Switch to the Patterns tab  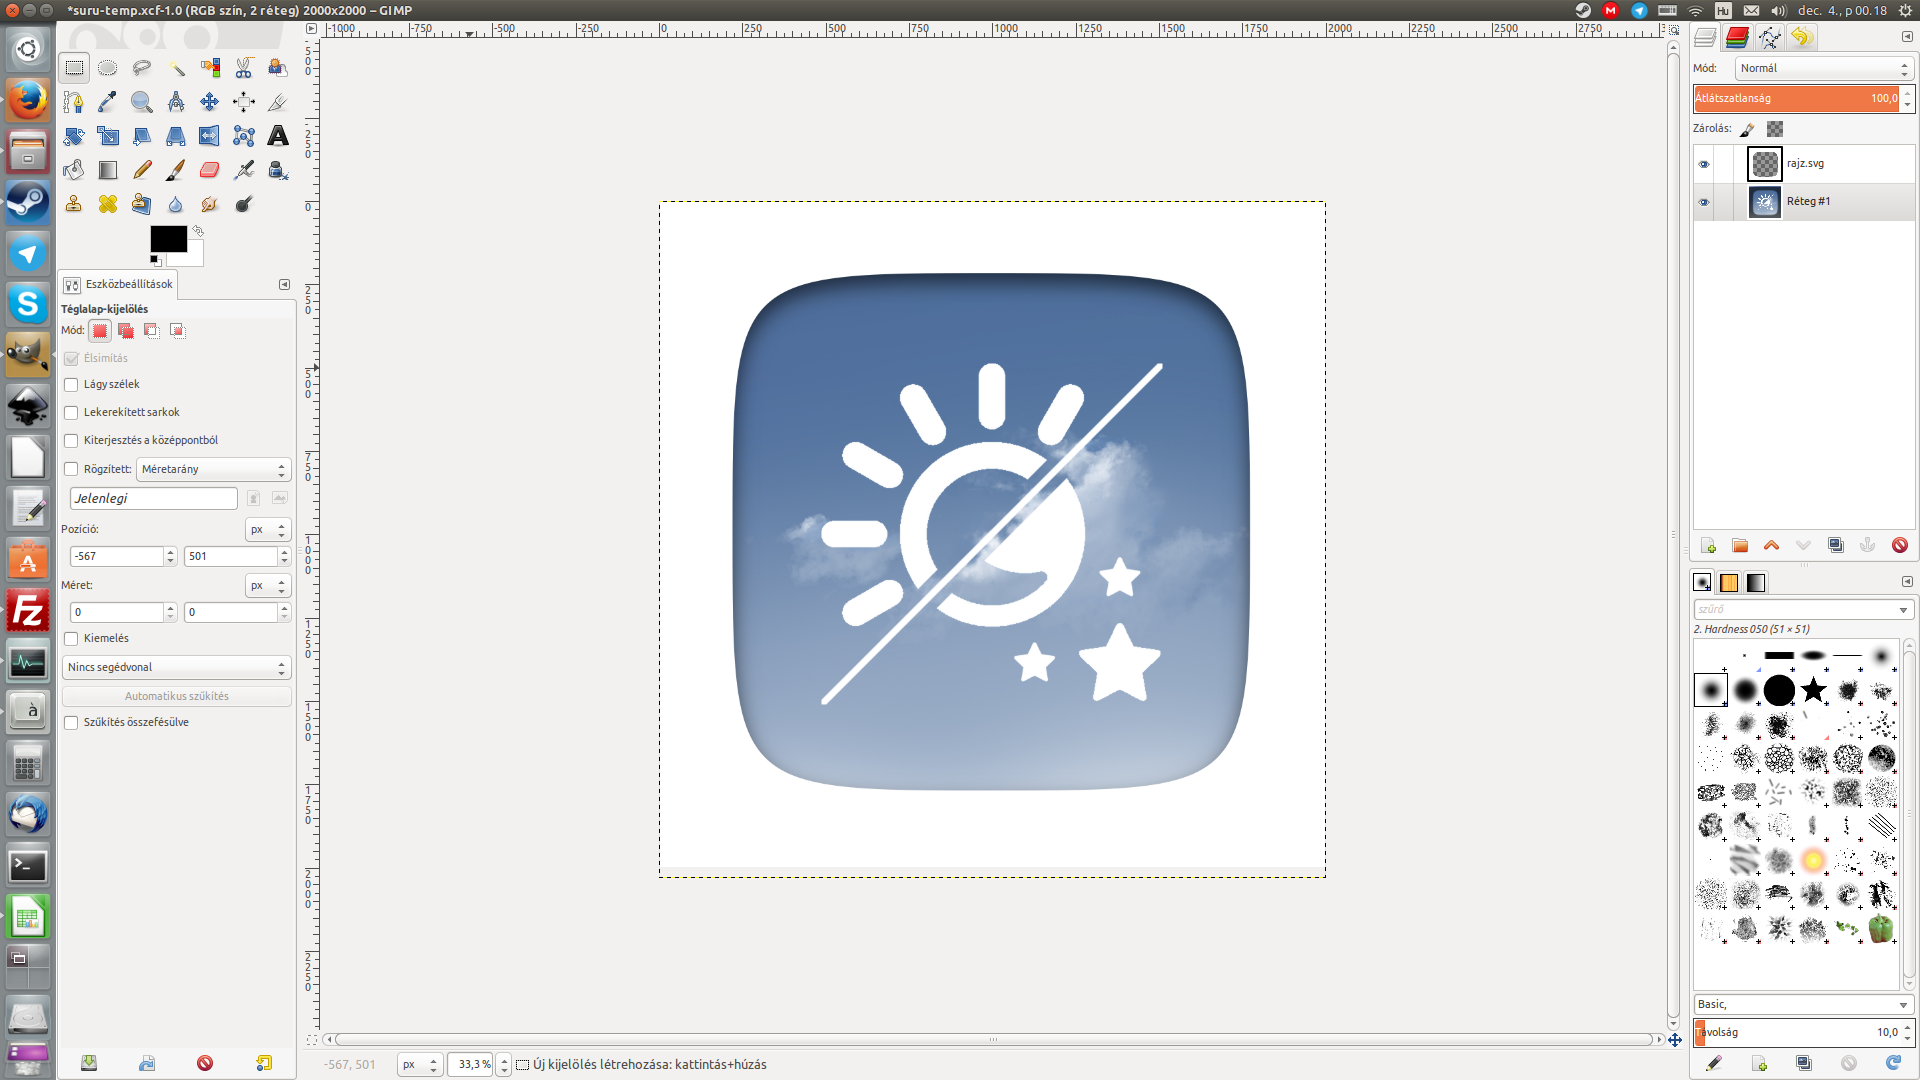(x=1729, y=583)
